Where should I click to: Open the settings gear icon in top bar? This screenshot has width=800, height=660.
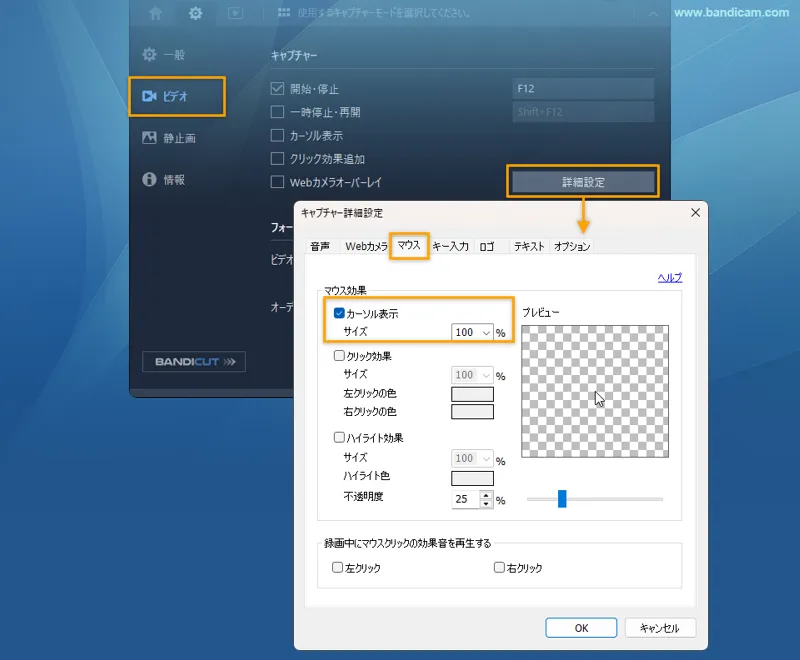tap(195, 13)
